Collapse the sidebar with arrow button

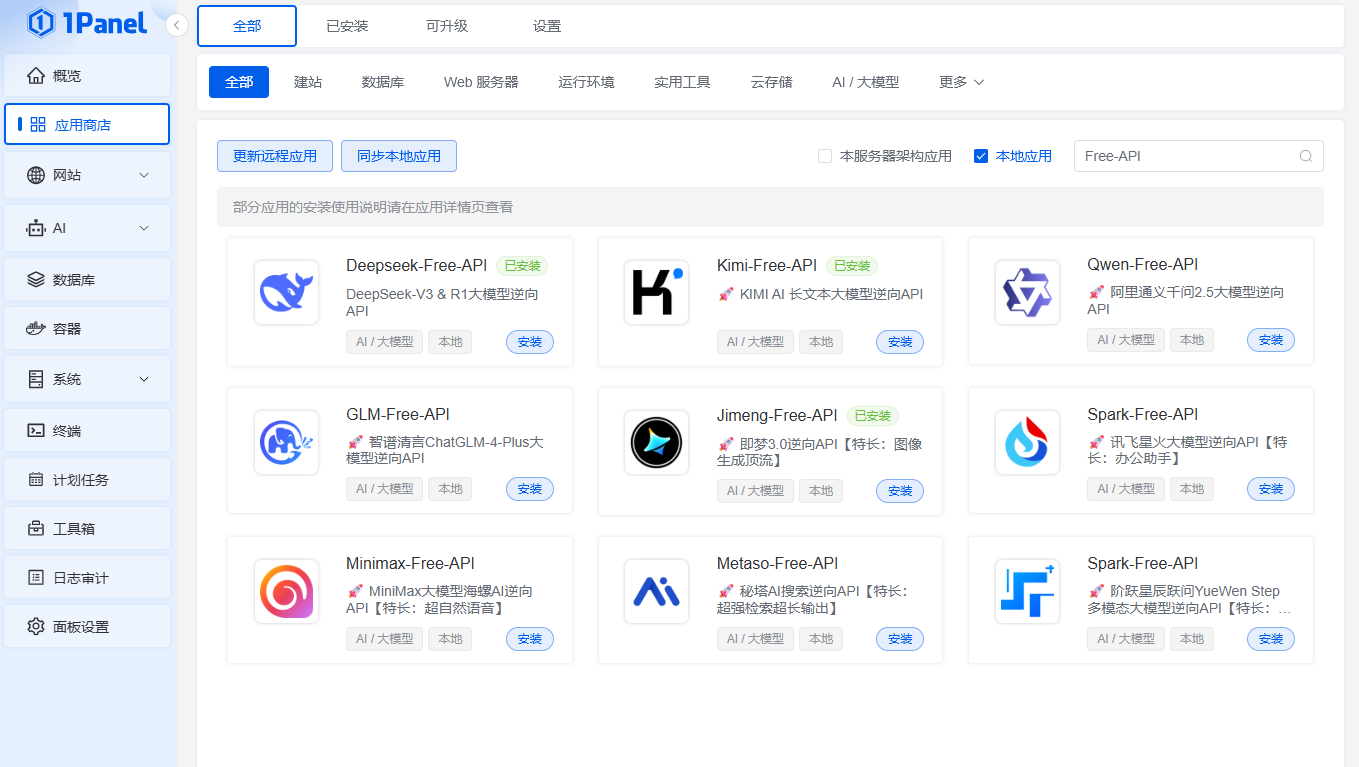[177, 25]
